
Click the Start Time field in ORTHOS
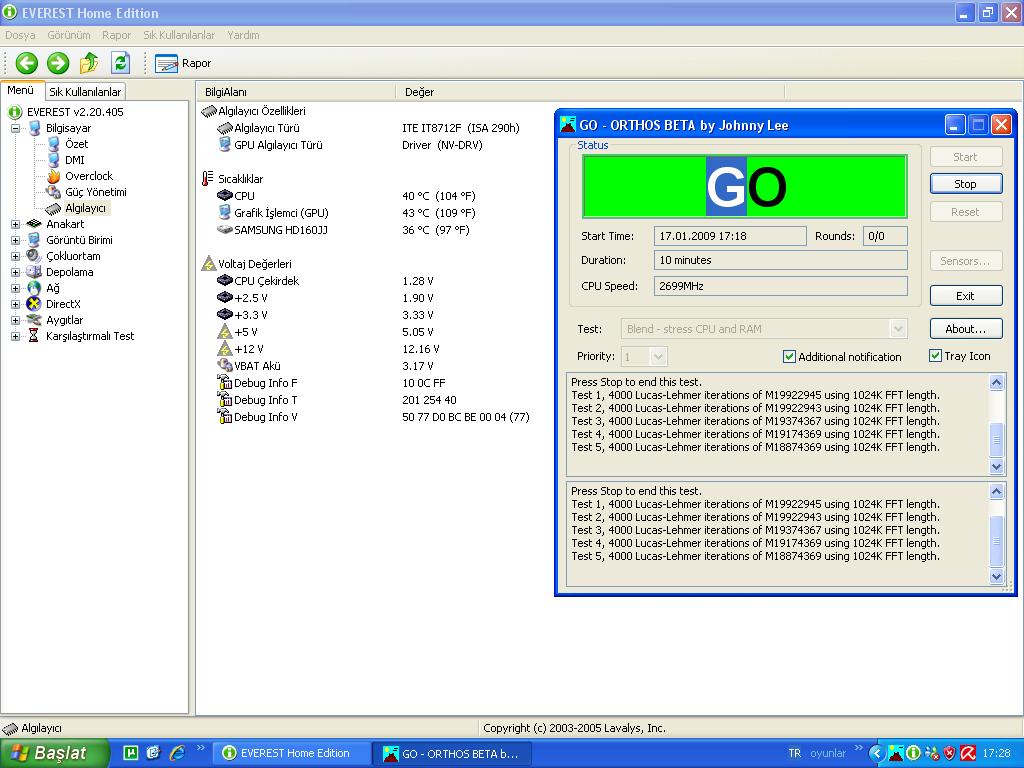click(730, 236)
